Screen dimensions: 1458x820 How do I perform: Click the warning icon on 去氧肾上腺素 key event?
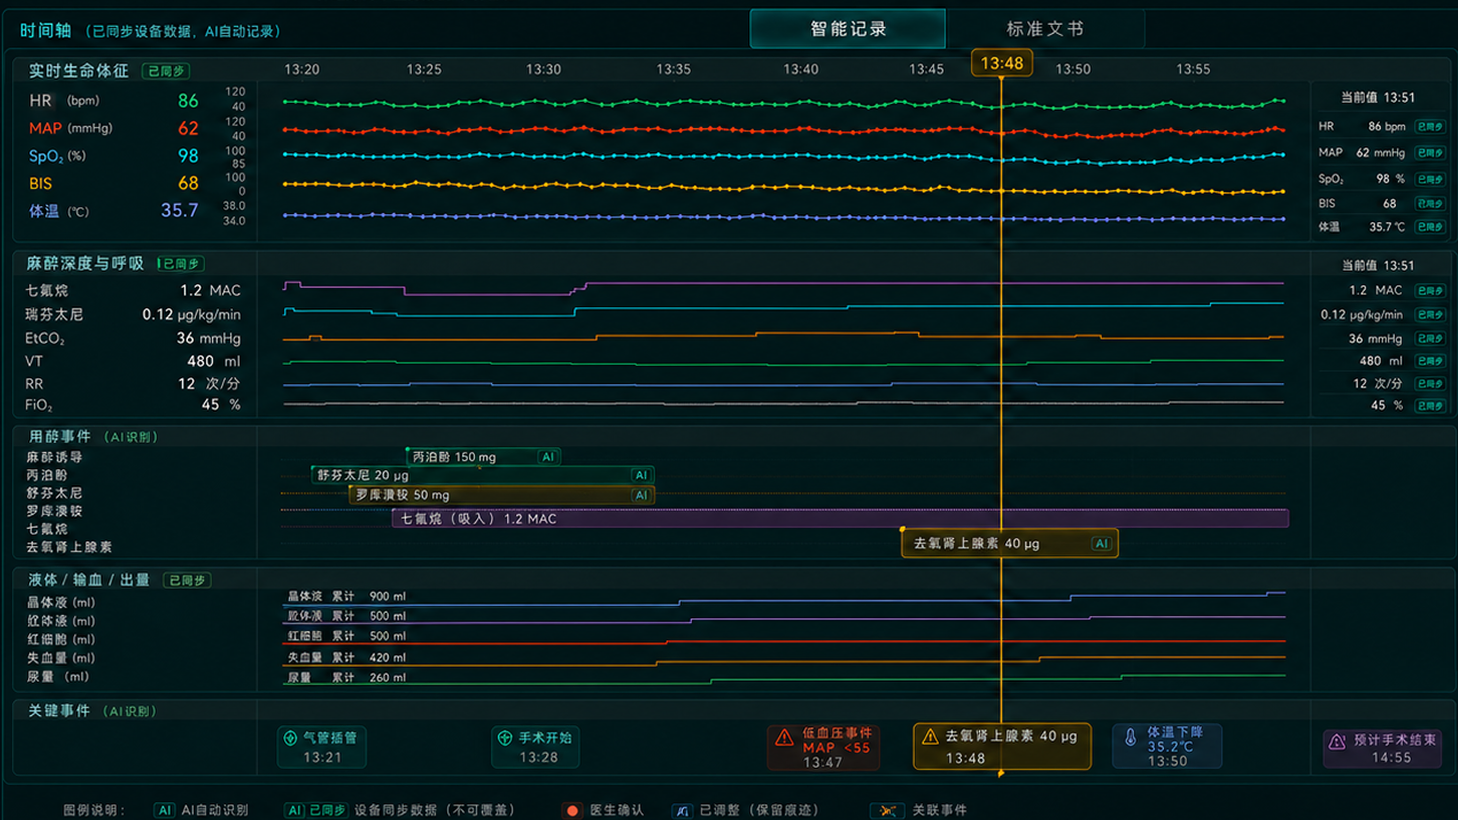930,737
